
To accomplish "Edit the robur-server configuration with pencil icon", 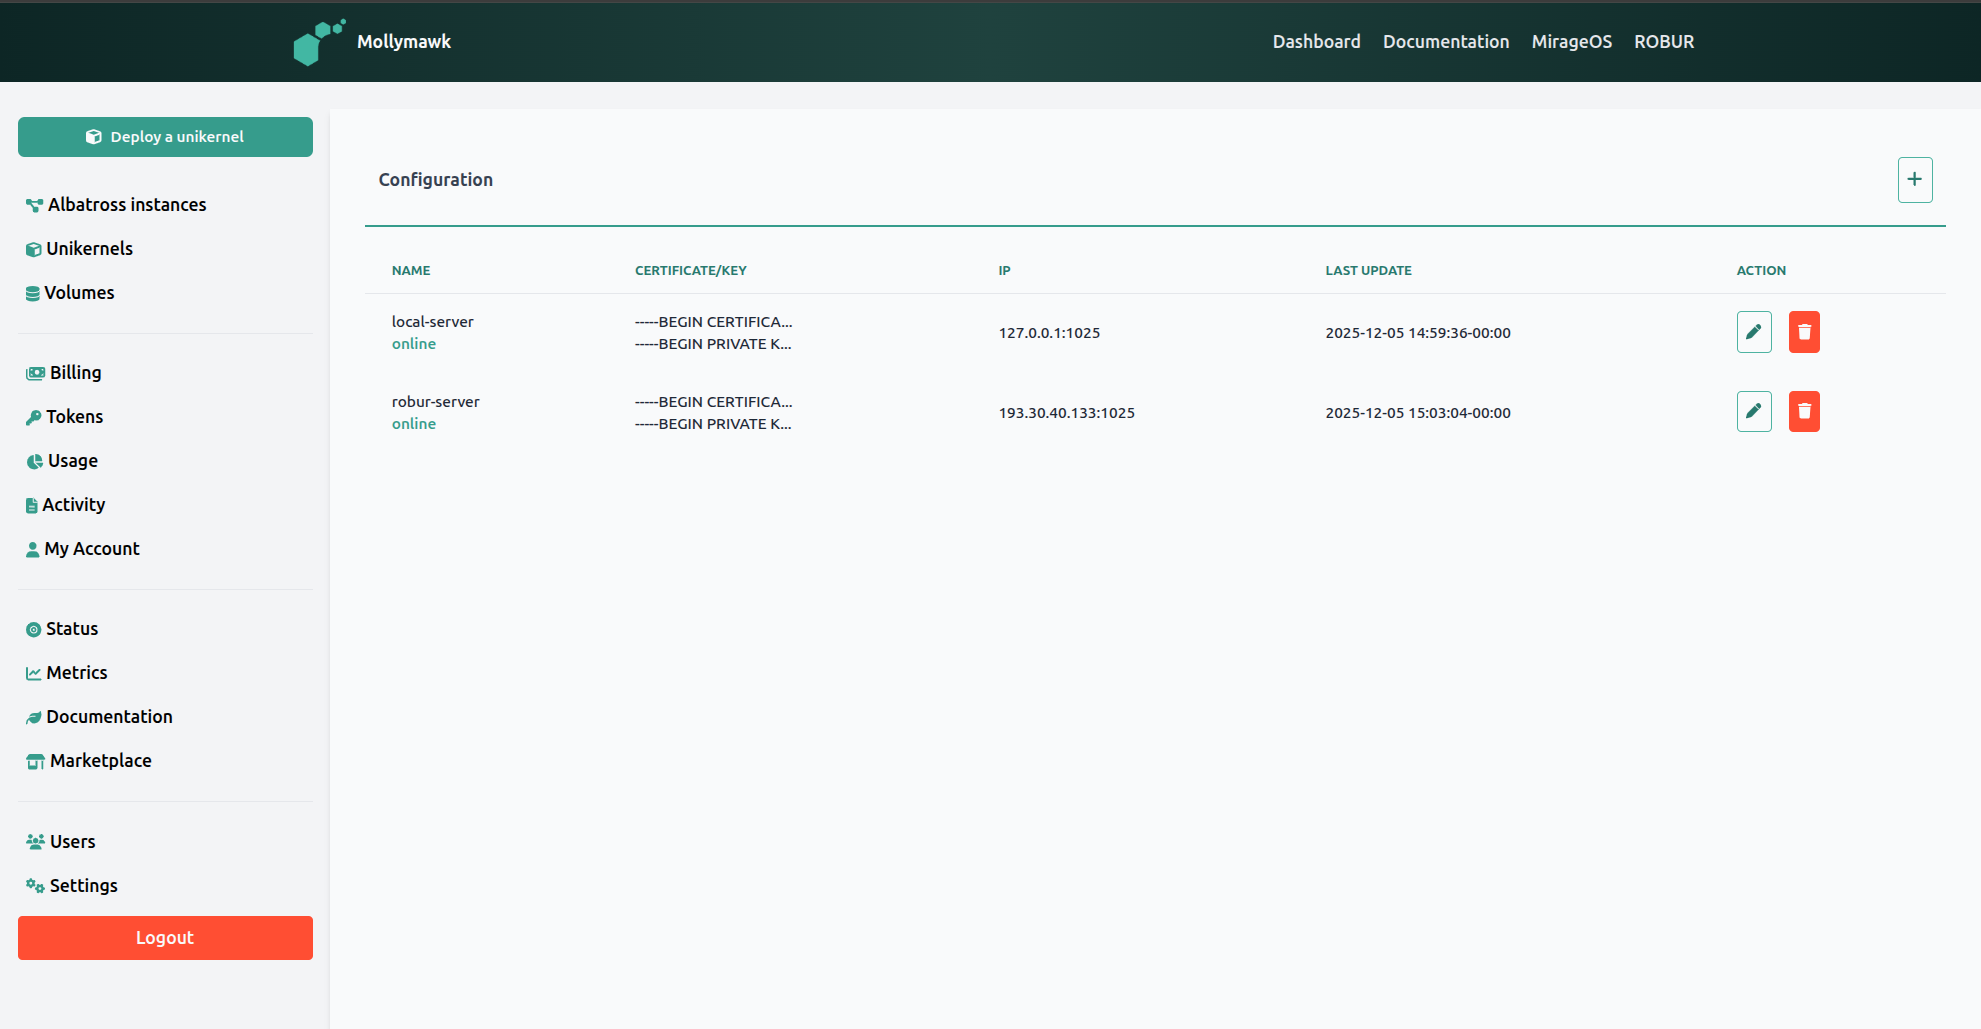I will pyautogui.click(x=1753, y=412).
